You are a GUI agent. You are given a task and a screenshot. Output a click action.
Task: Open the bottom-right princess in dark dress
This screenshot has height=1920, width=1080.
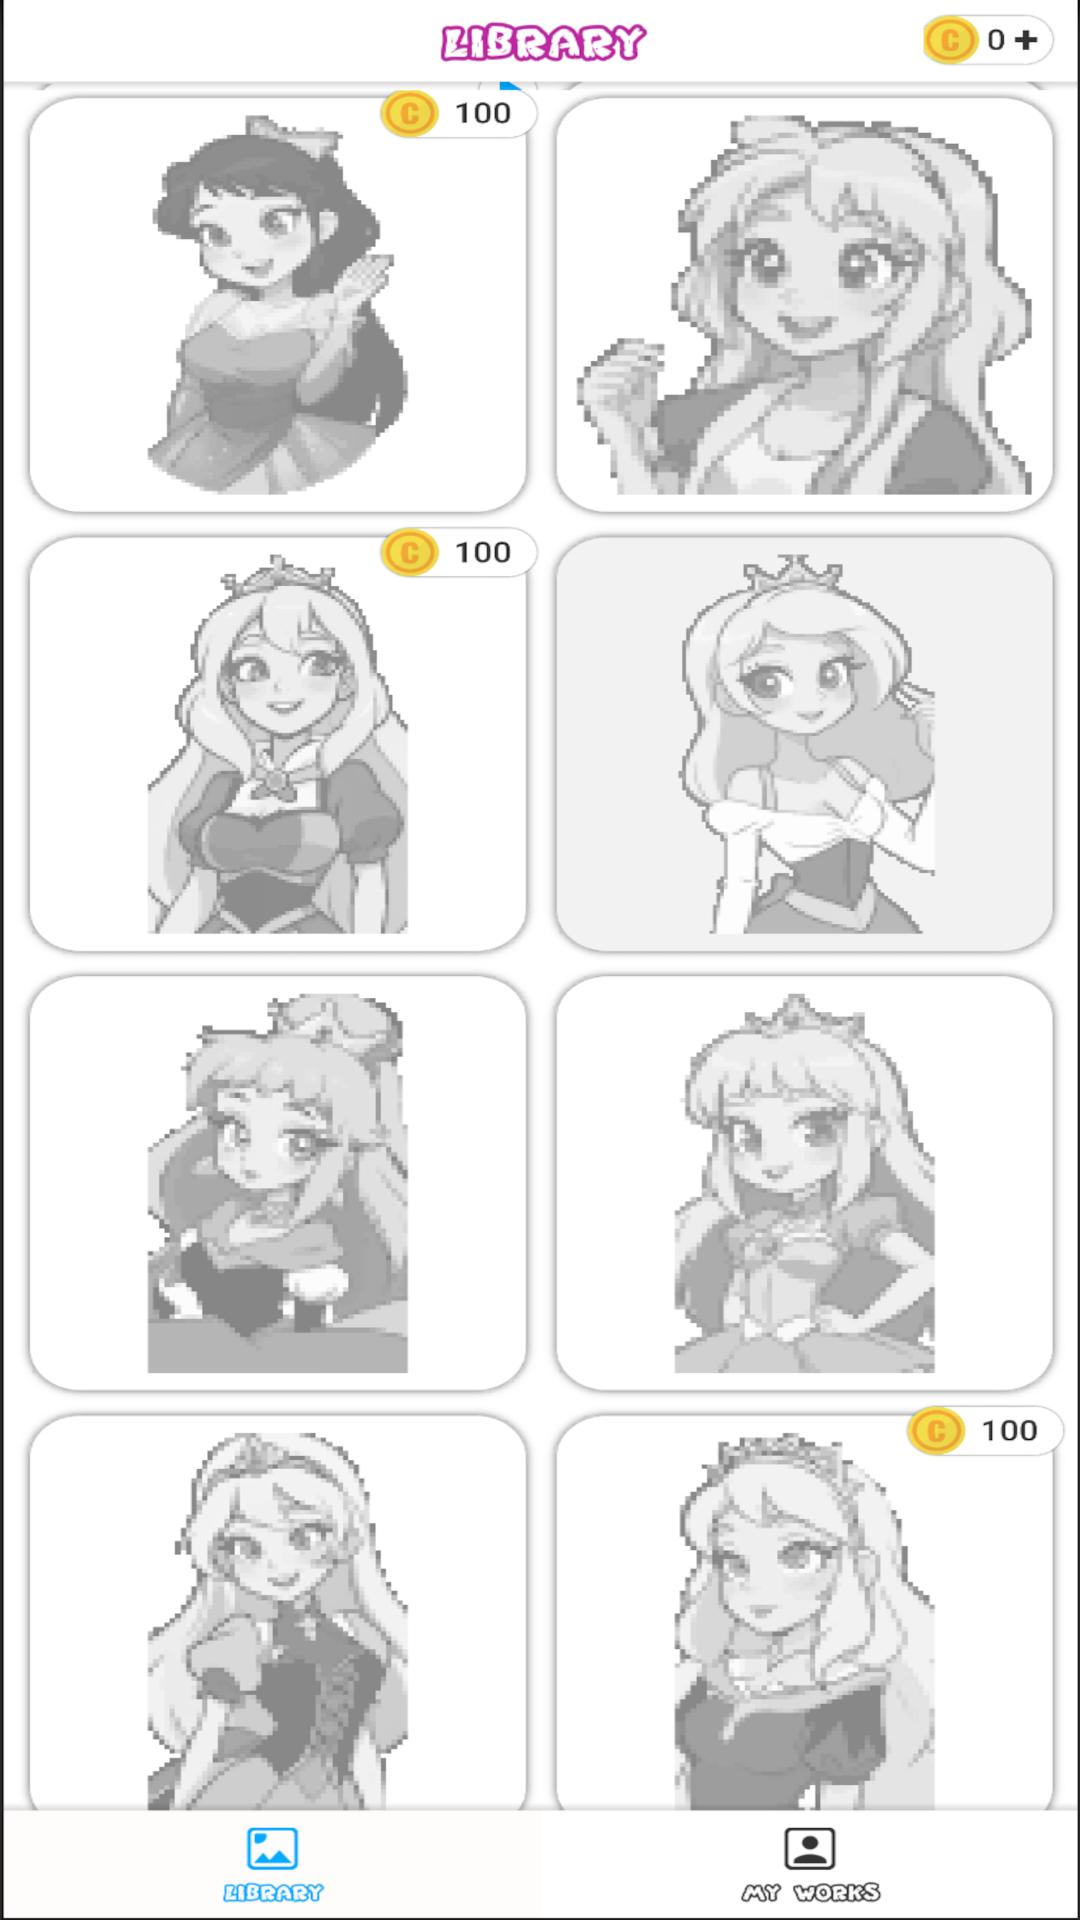pyautogui.click(x=805, y=1612)
